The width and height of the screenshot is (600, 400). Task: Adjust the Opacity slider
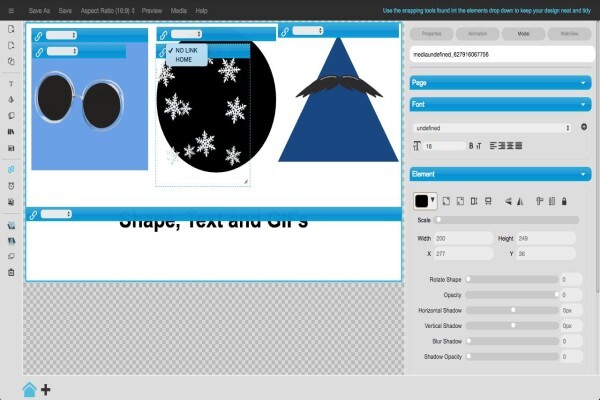tap(512, 295)
